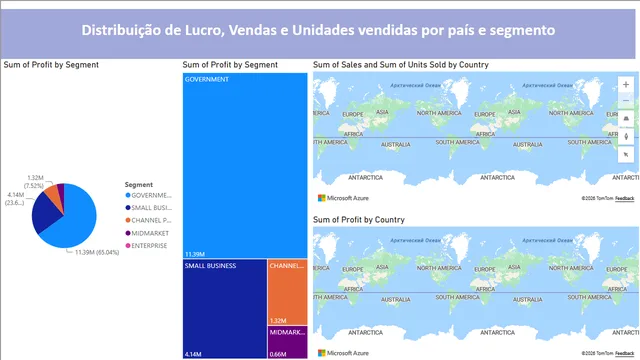Click the 1.32M value in treemap
The height and width of the screenshot is (360, 640).
click(x=278, y=321)
